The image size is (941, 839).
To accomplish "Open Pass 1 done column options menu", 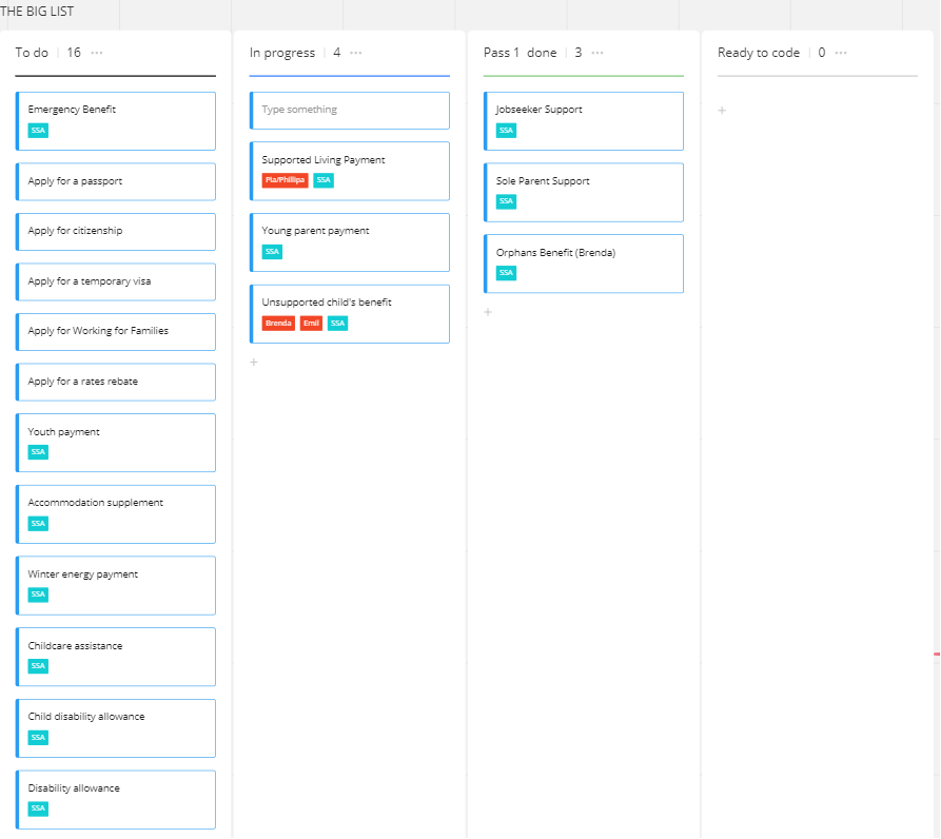I will (598, 53).
